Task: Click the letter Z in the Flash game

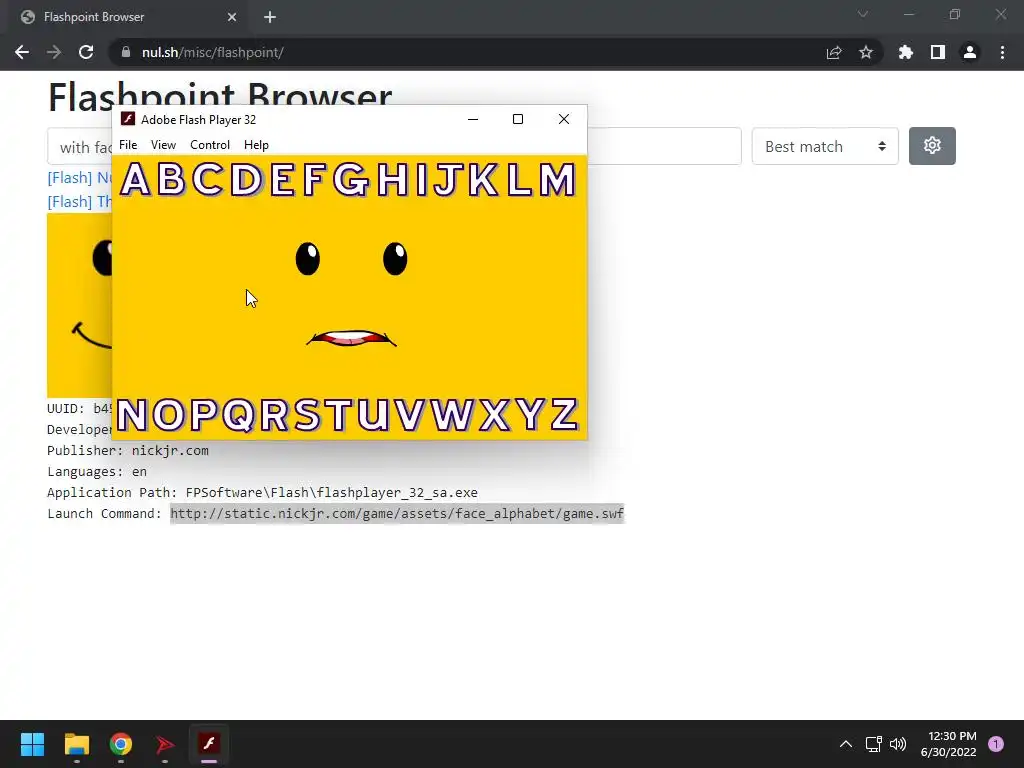Action: 564,415
